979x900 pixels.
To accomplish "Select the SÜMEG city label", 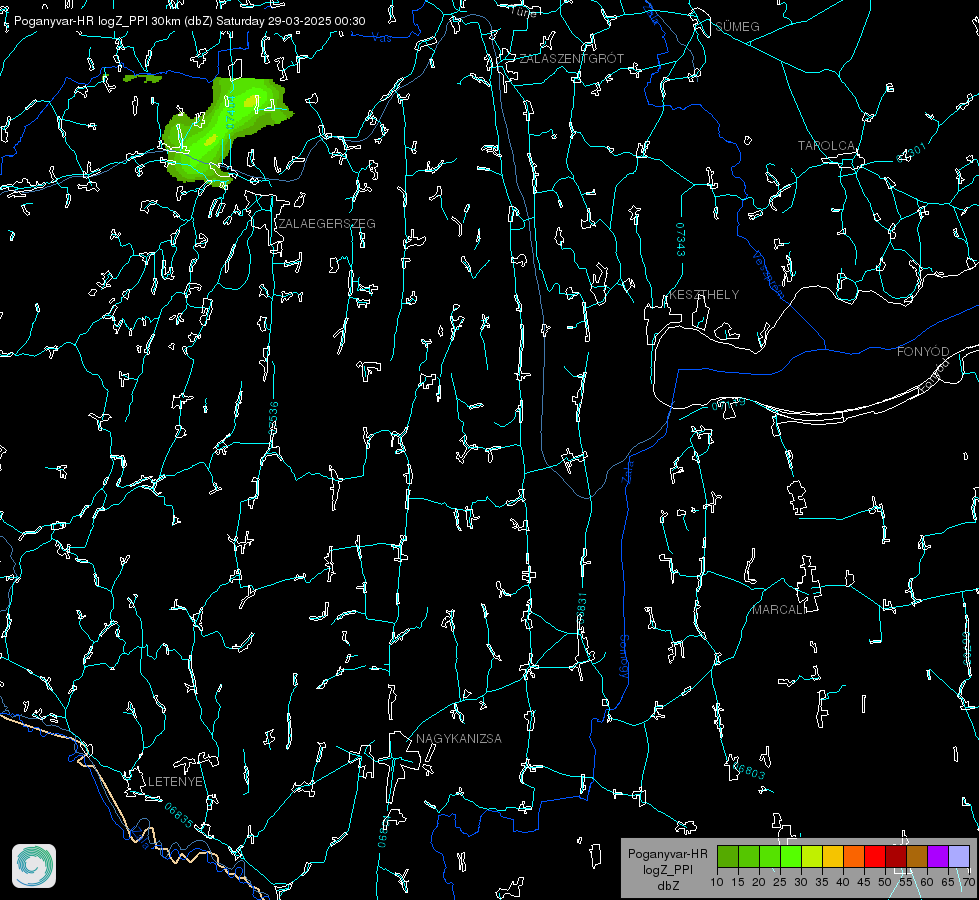I will 737,27.
